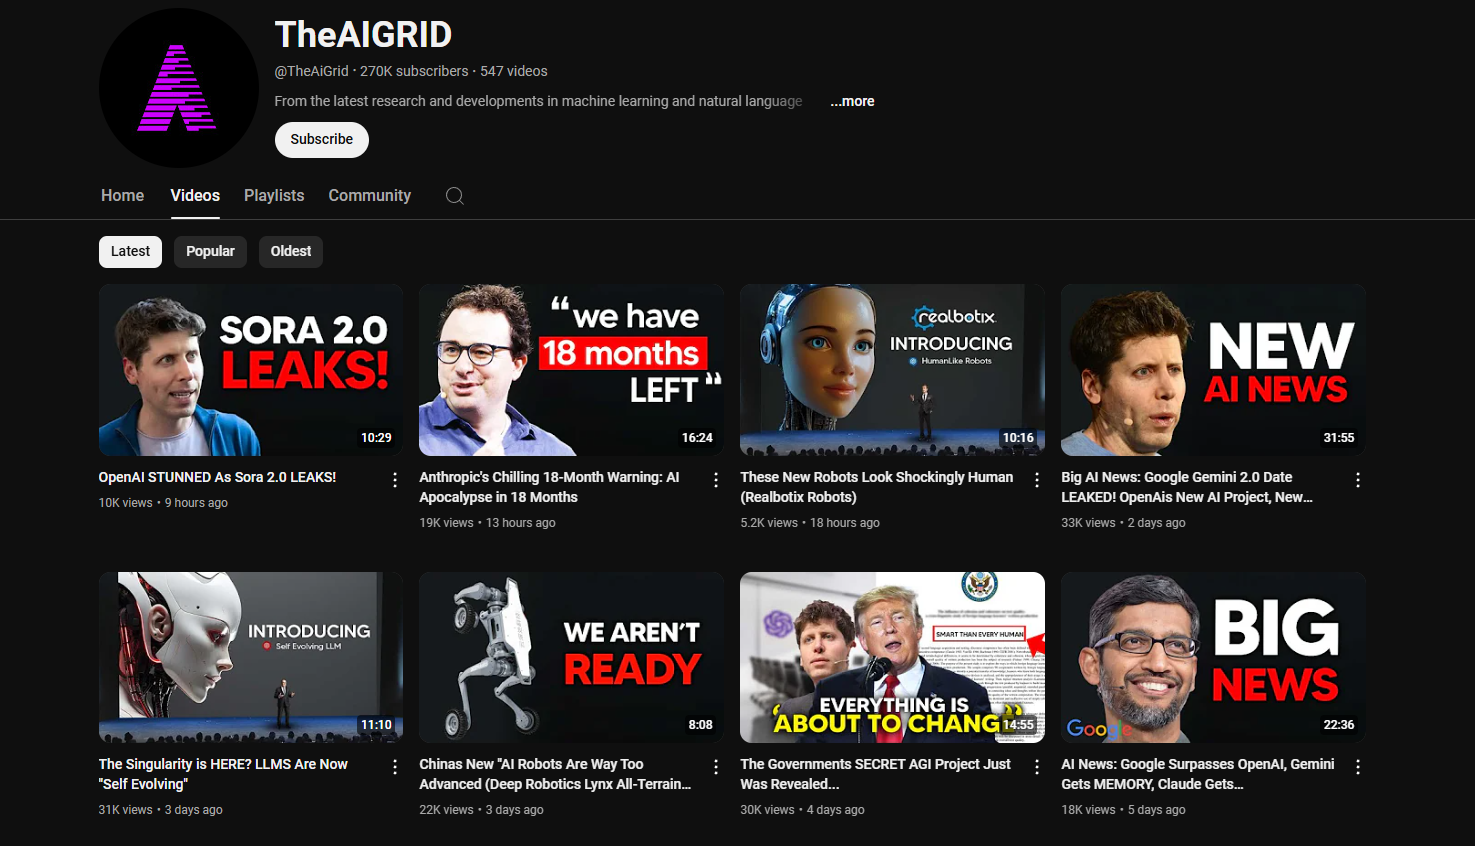Open title 'OpenAI STUNNED As Sora 2.0 LEAKS!'
Image resolution: width=1475 pixels, height=846 pixels.
[217, 478]
